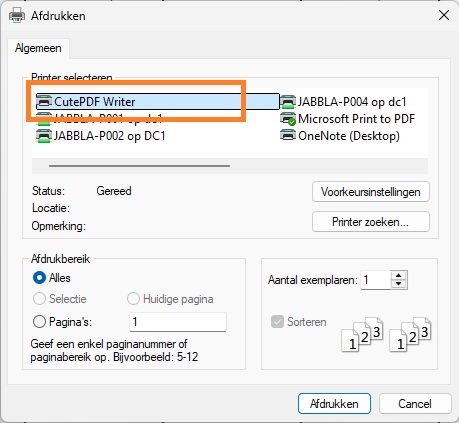
Task: Click the Pagina's page range input field
Action: (x=178, y=322)
